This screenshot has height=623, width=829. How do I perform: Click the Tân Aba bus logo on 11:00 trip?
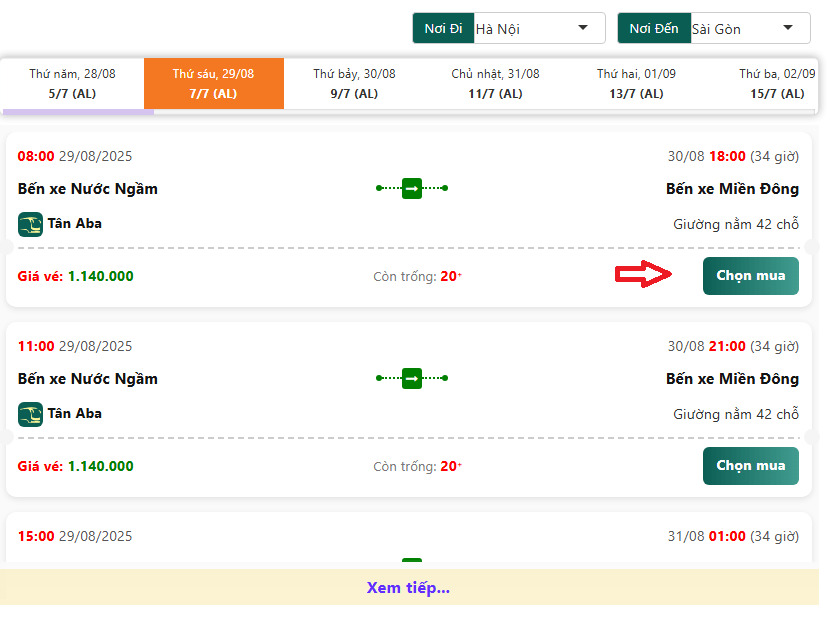(x=30, y=414)
